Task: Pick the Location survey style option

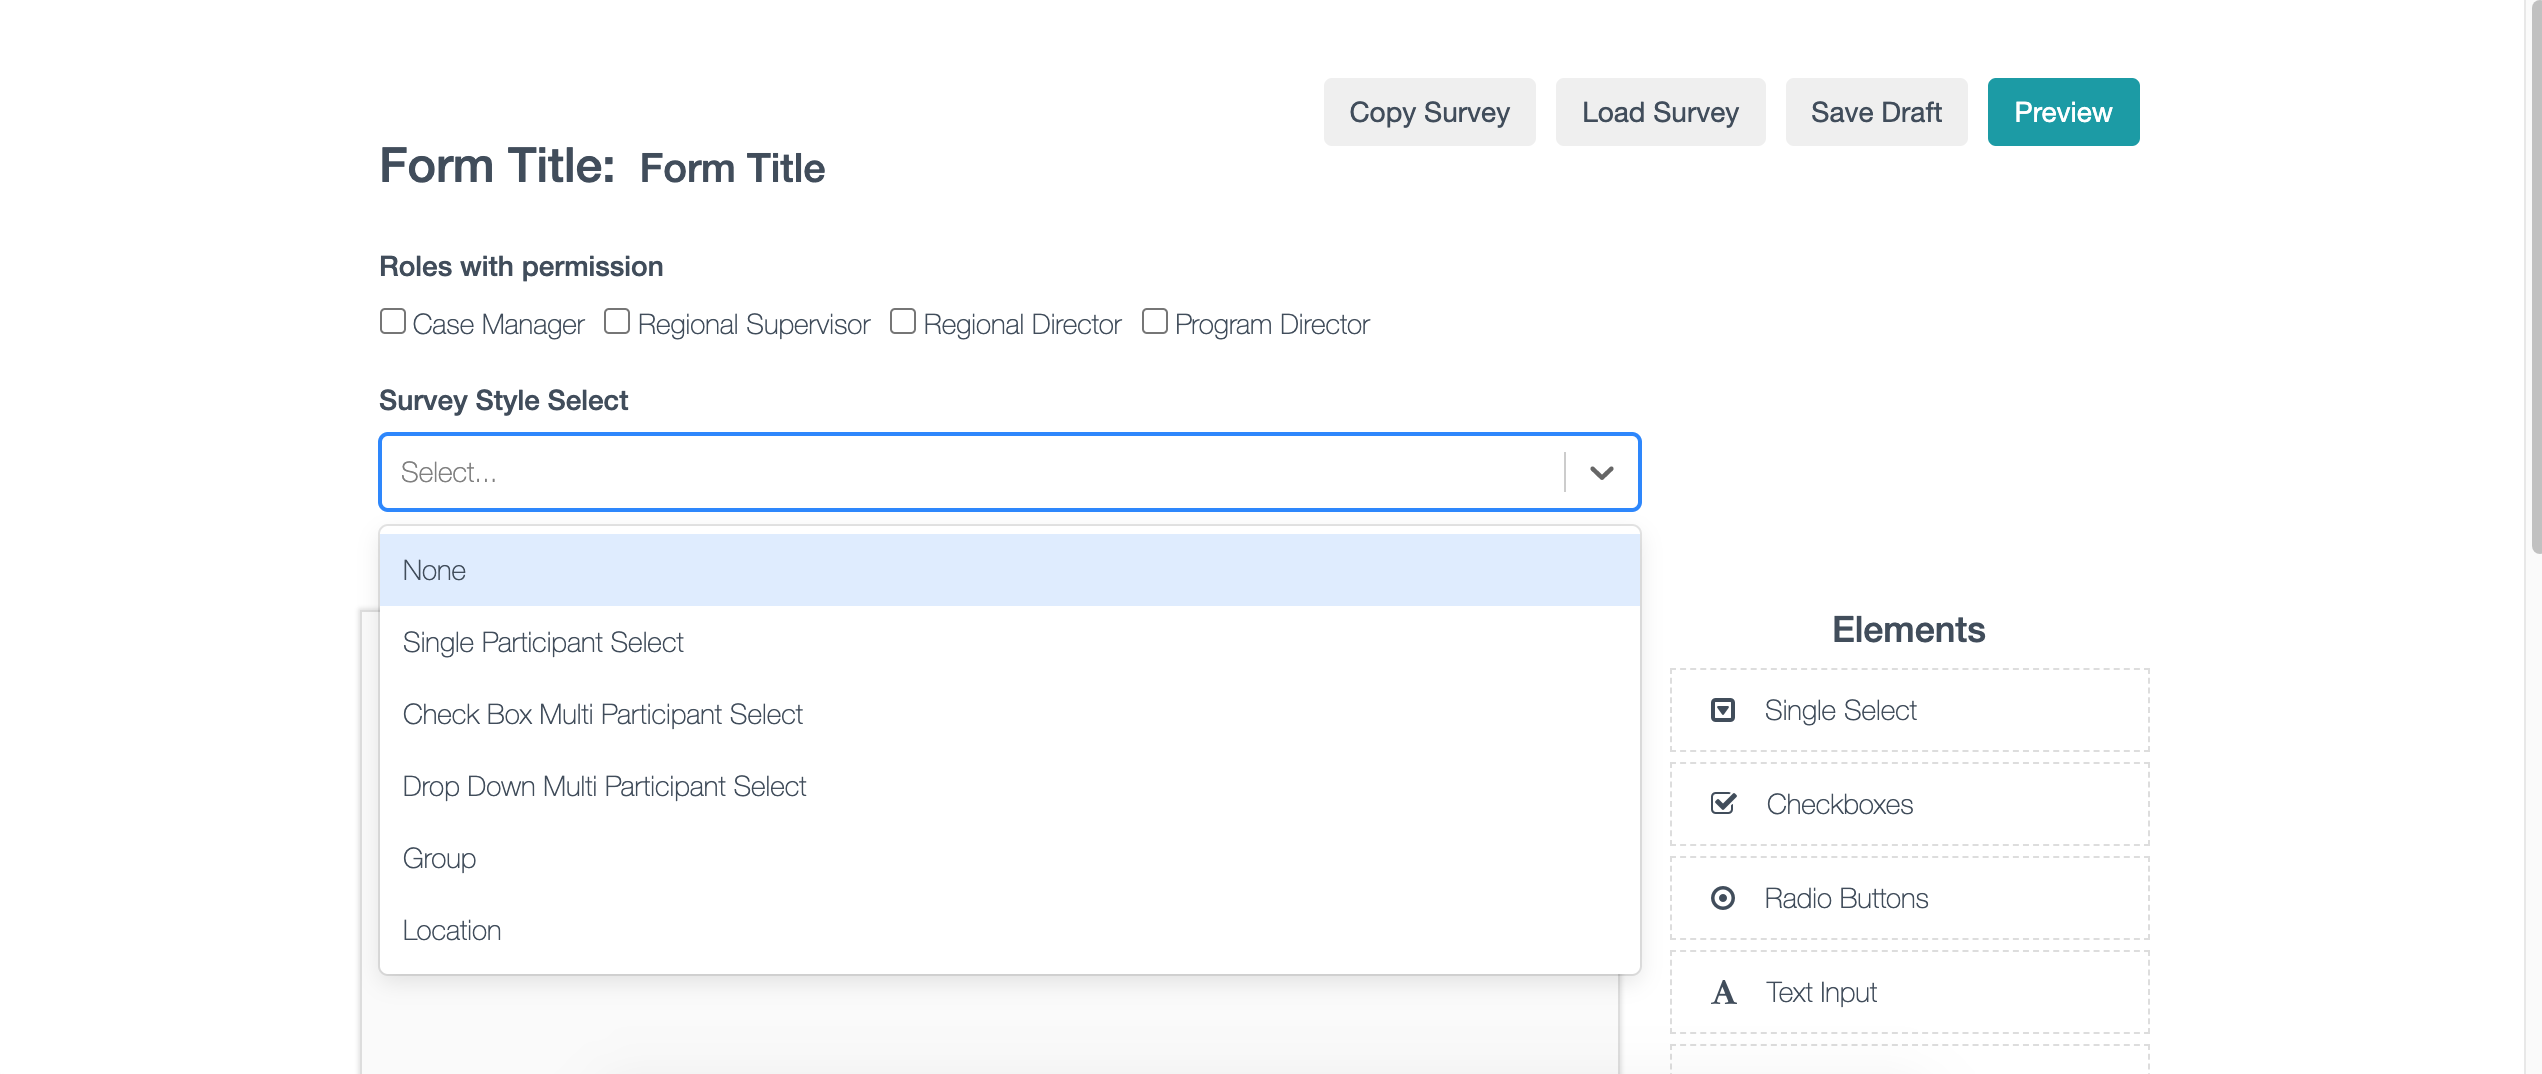Action: point(452,930)
